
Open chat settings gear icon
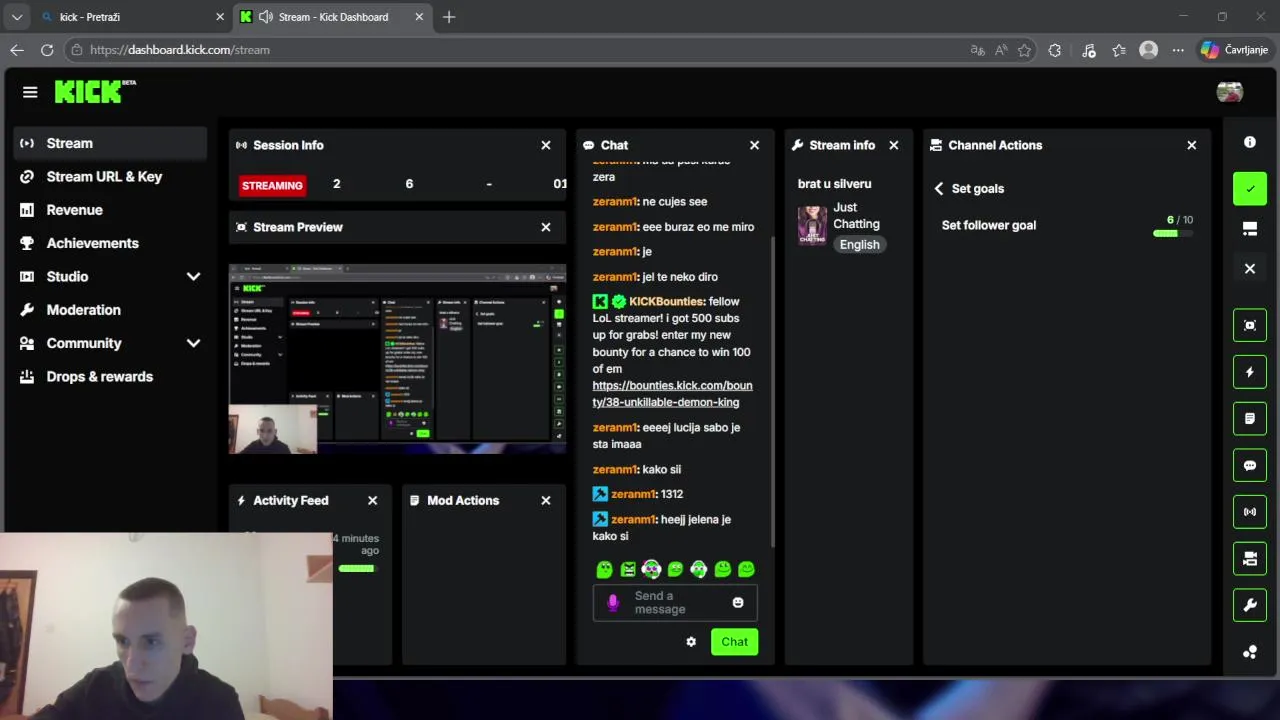691,642
